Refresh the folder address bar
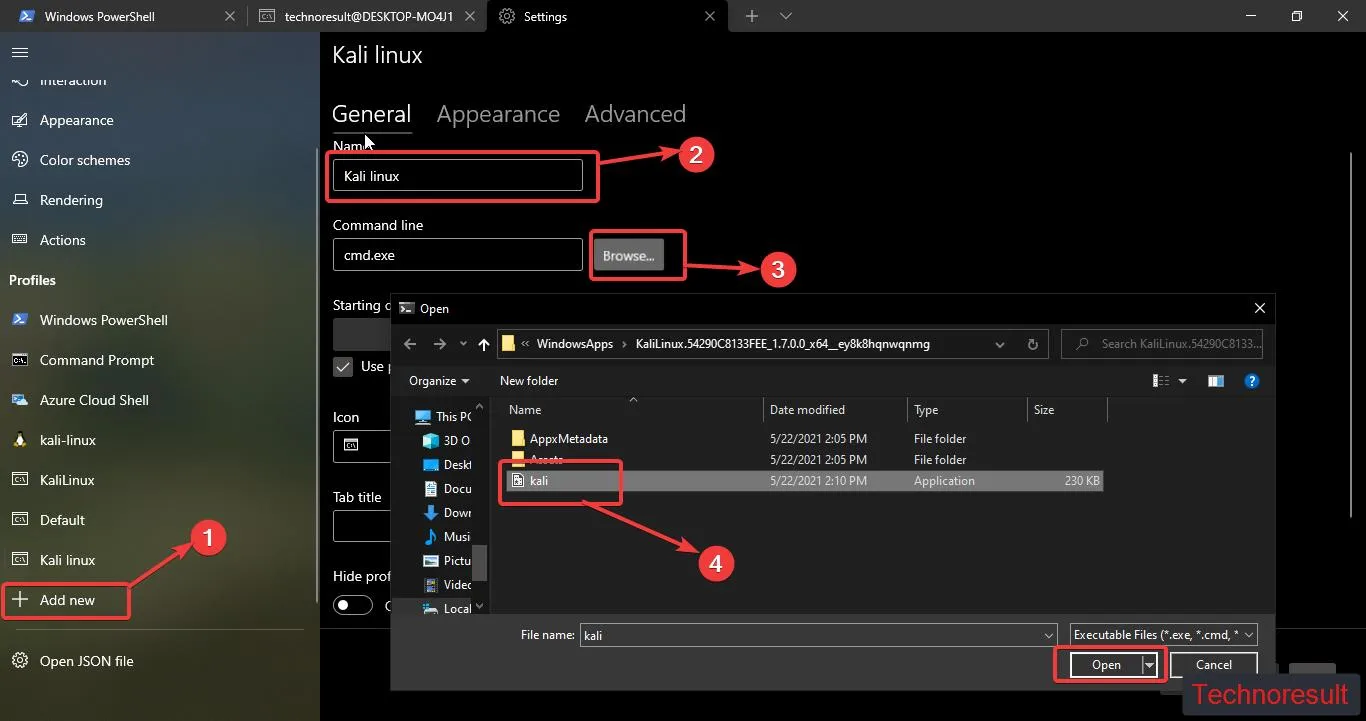Screen dimensions: 1366x721 (1033, 344)
